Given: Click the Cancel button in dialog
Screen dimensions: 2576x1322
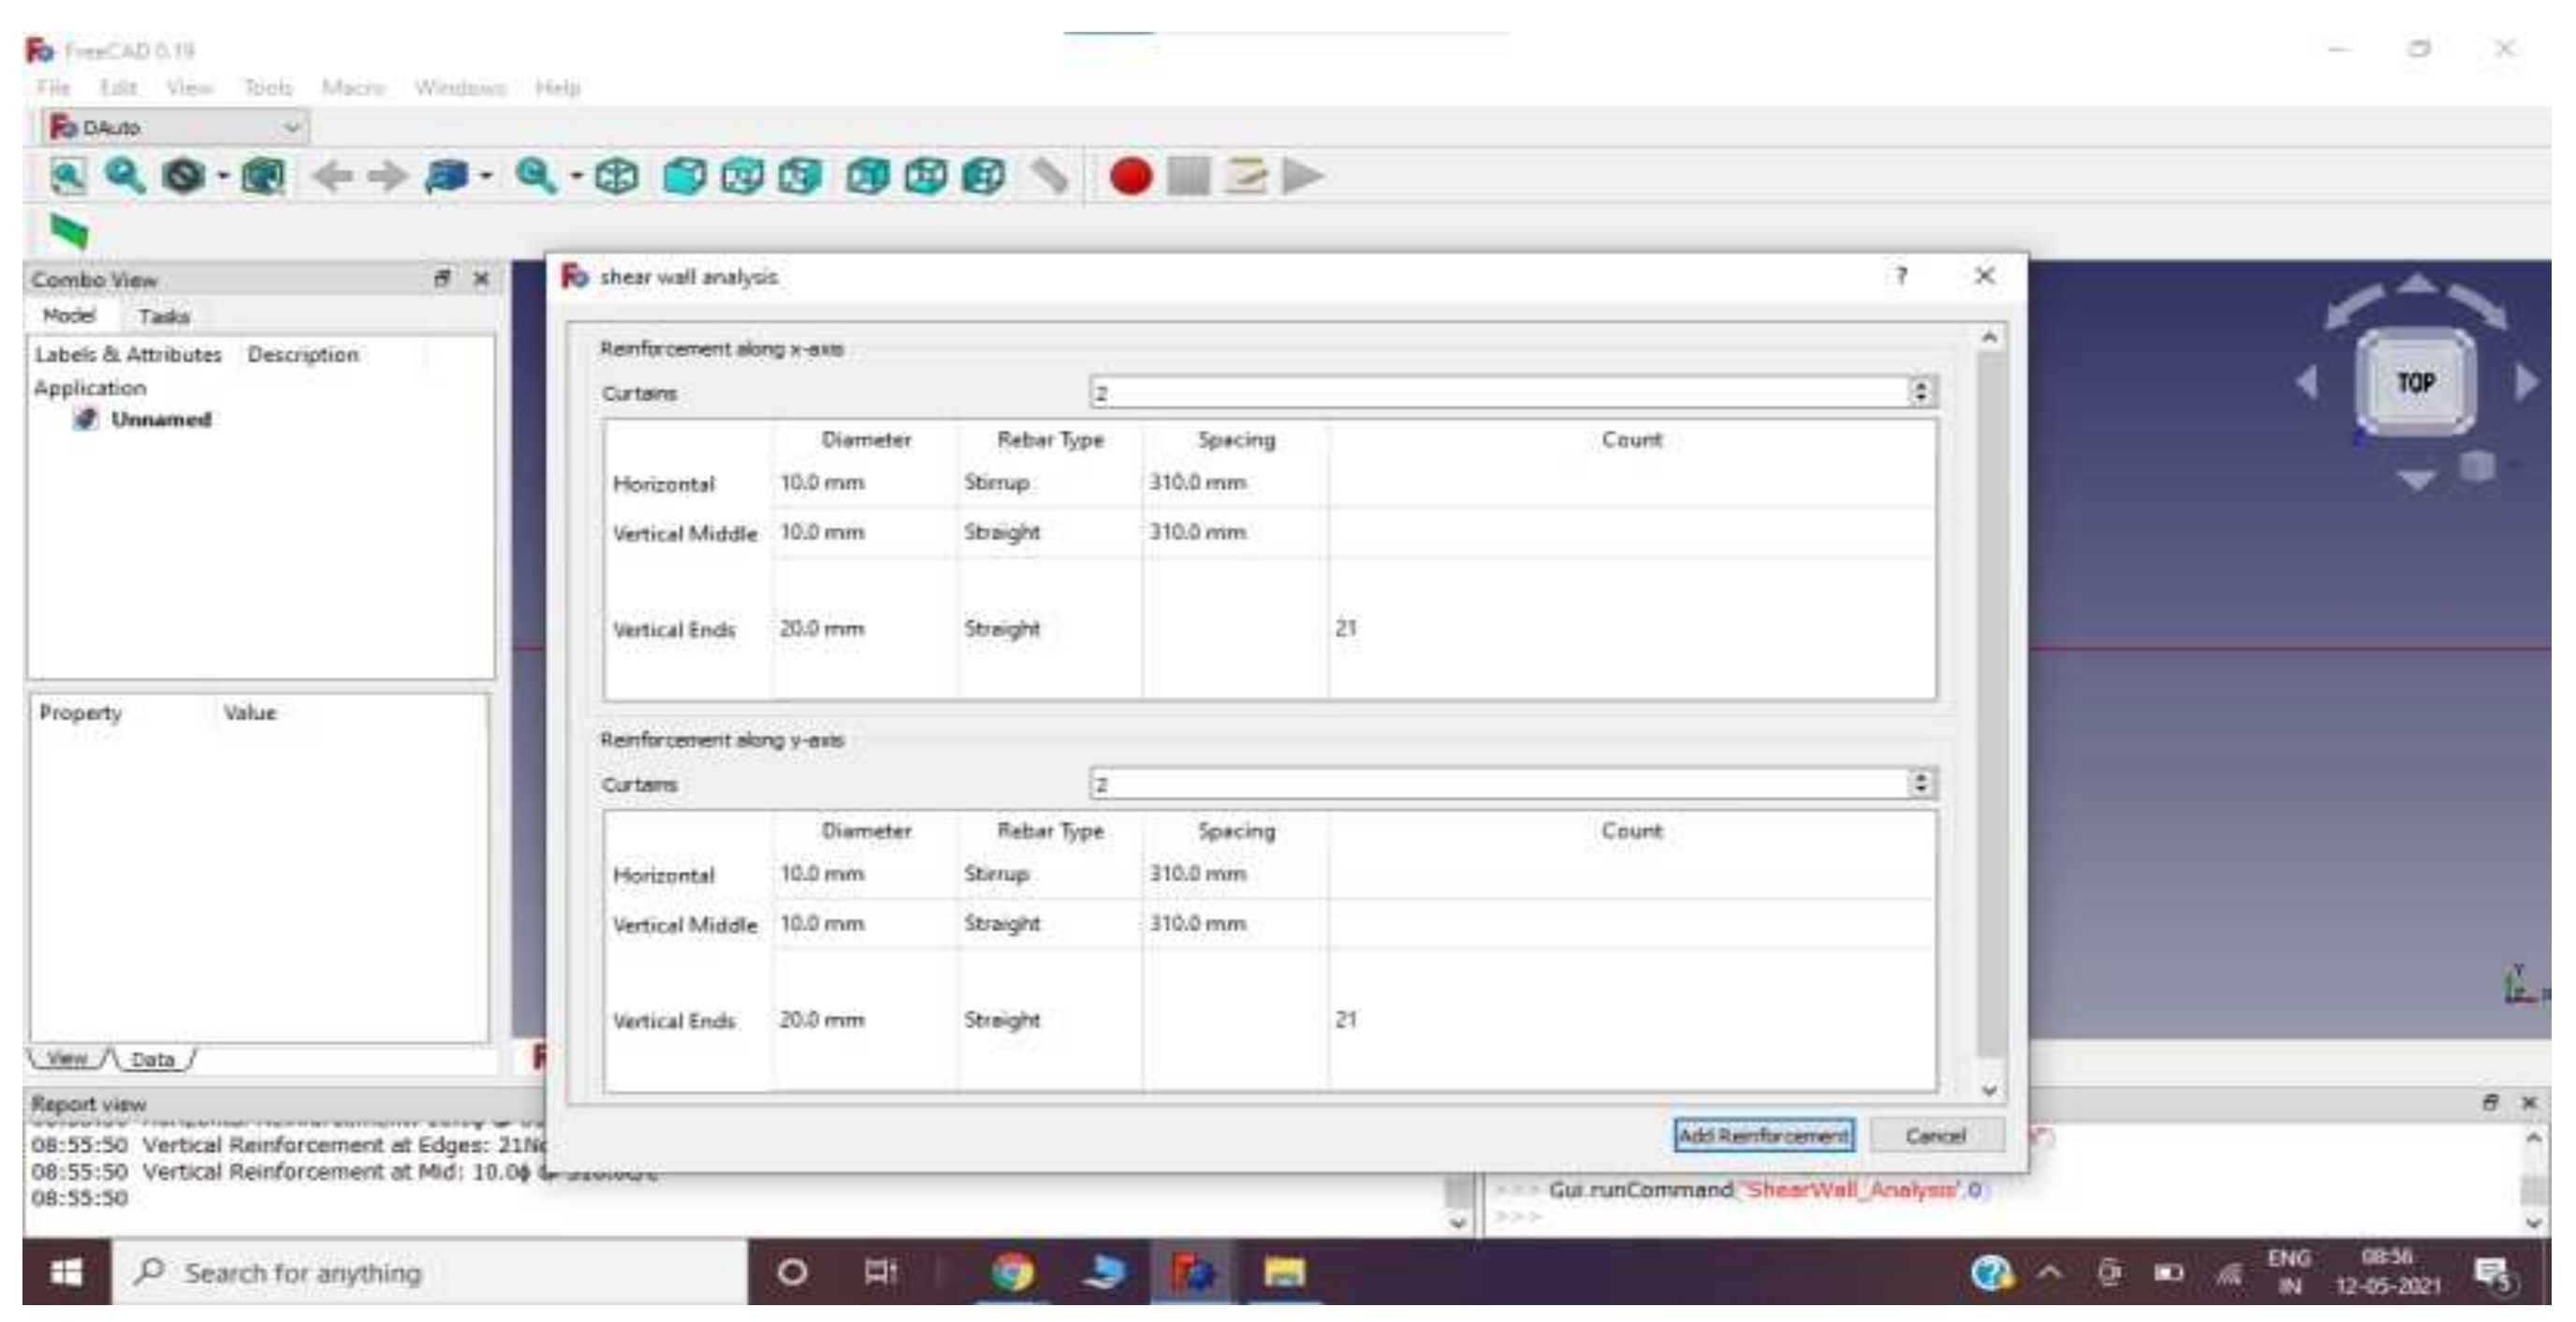Looking at the screenshot, I should click(1935, 1135).
